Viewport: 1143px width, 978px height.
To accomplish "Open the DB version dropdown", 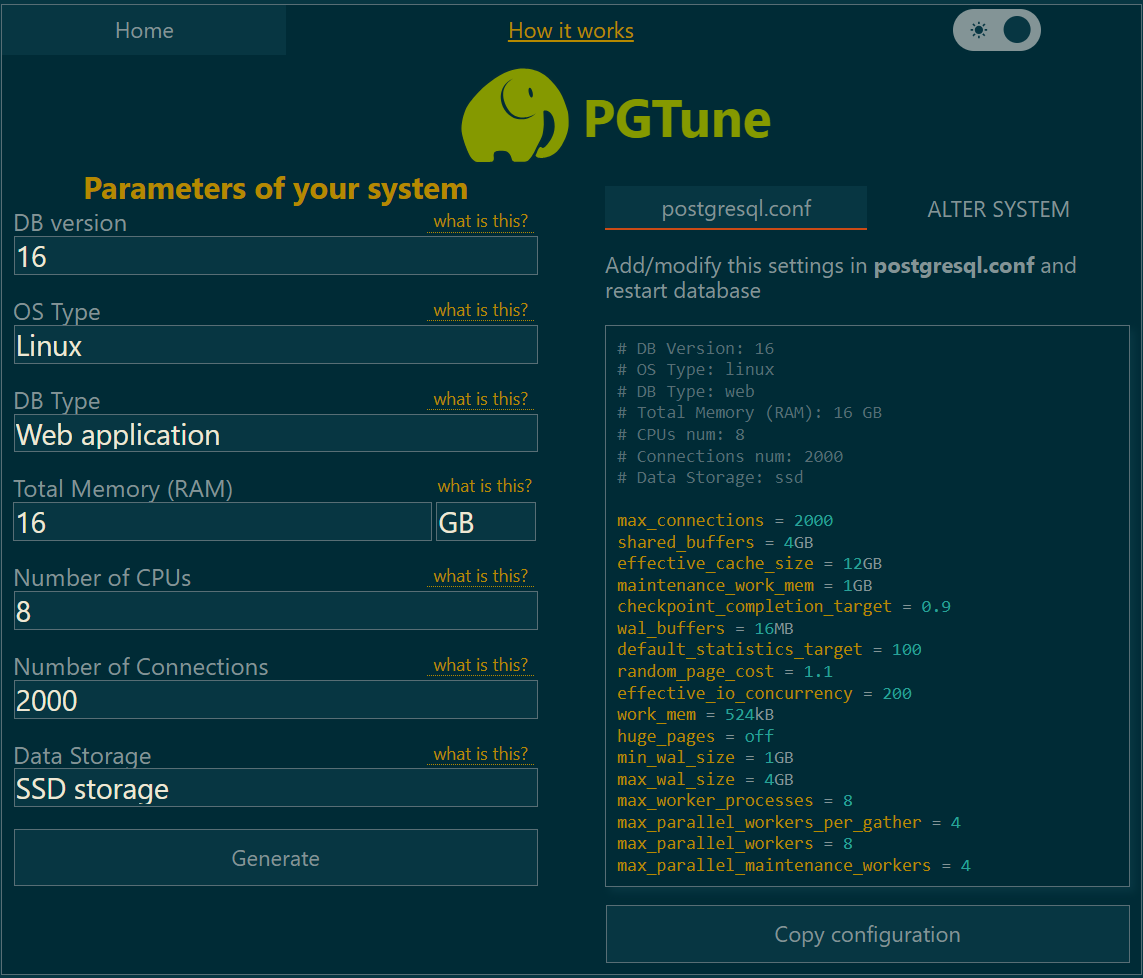I will 275,256.
